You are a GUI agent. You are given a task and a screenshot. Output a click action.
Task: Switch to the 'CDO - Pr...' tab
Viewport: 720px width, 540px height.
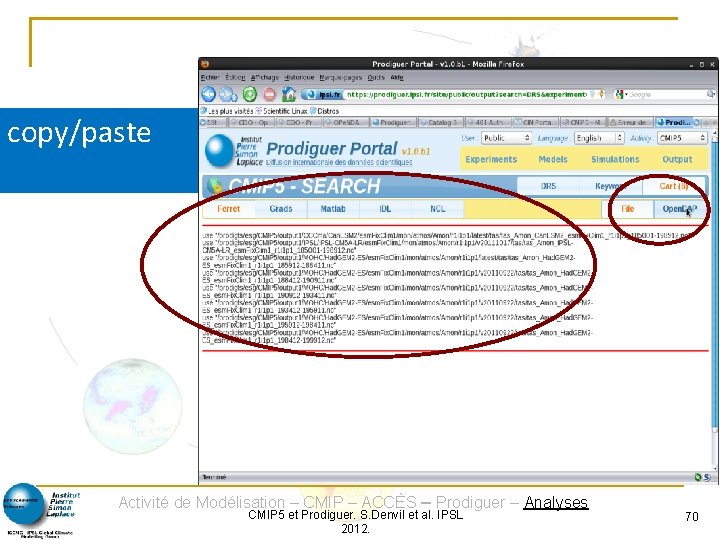(x=298, y=123)
